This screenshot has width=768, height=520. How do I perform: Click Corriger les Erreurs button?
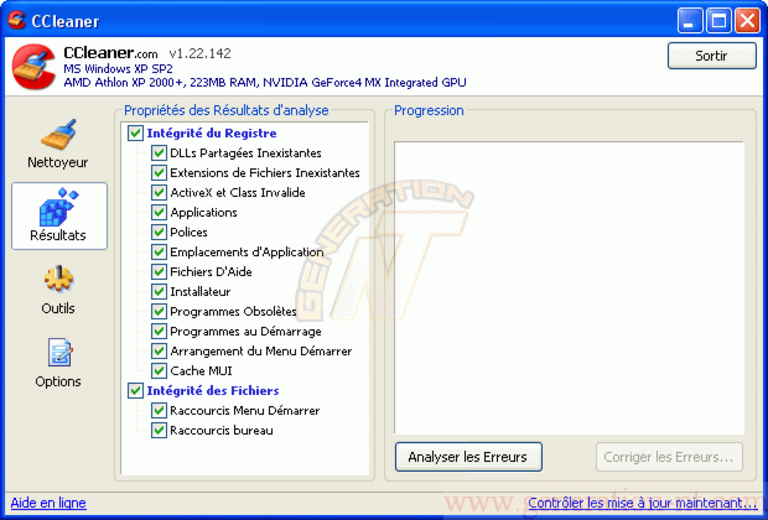tap(669, 457)
